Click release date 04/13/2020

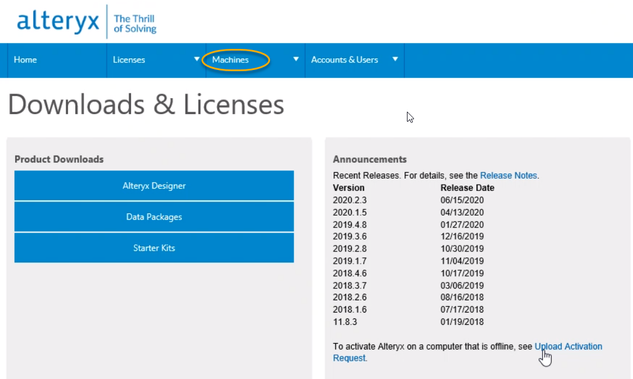(x=462, y=212)
